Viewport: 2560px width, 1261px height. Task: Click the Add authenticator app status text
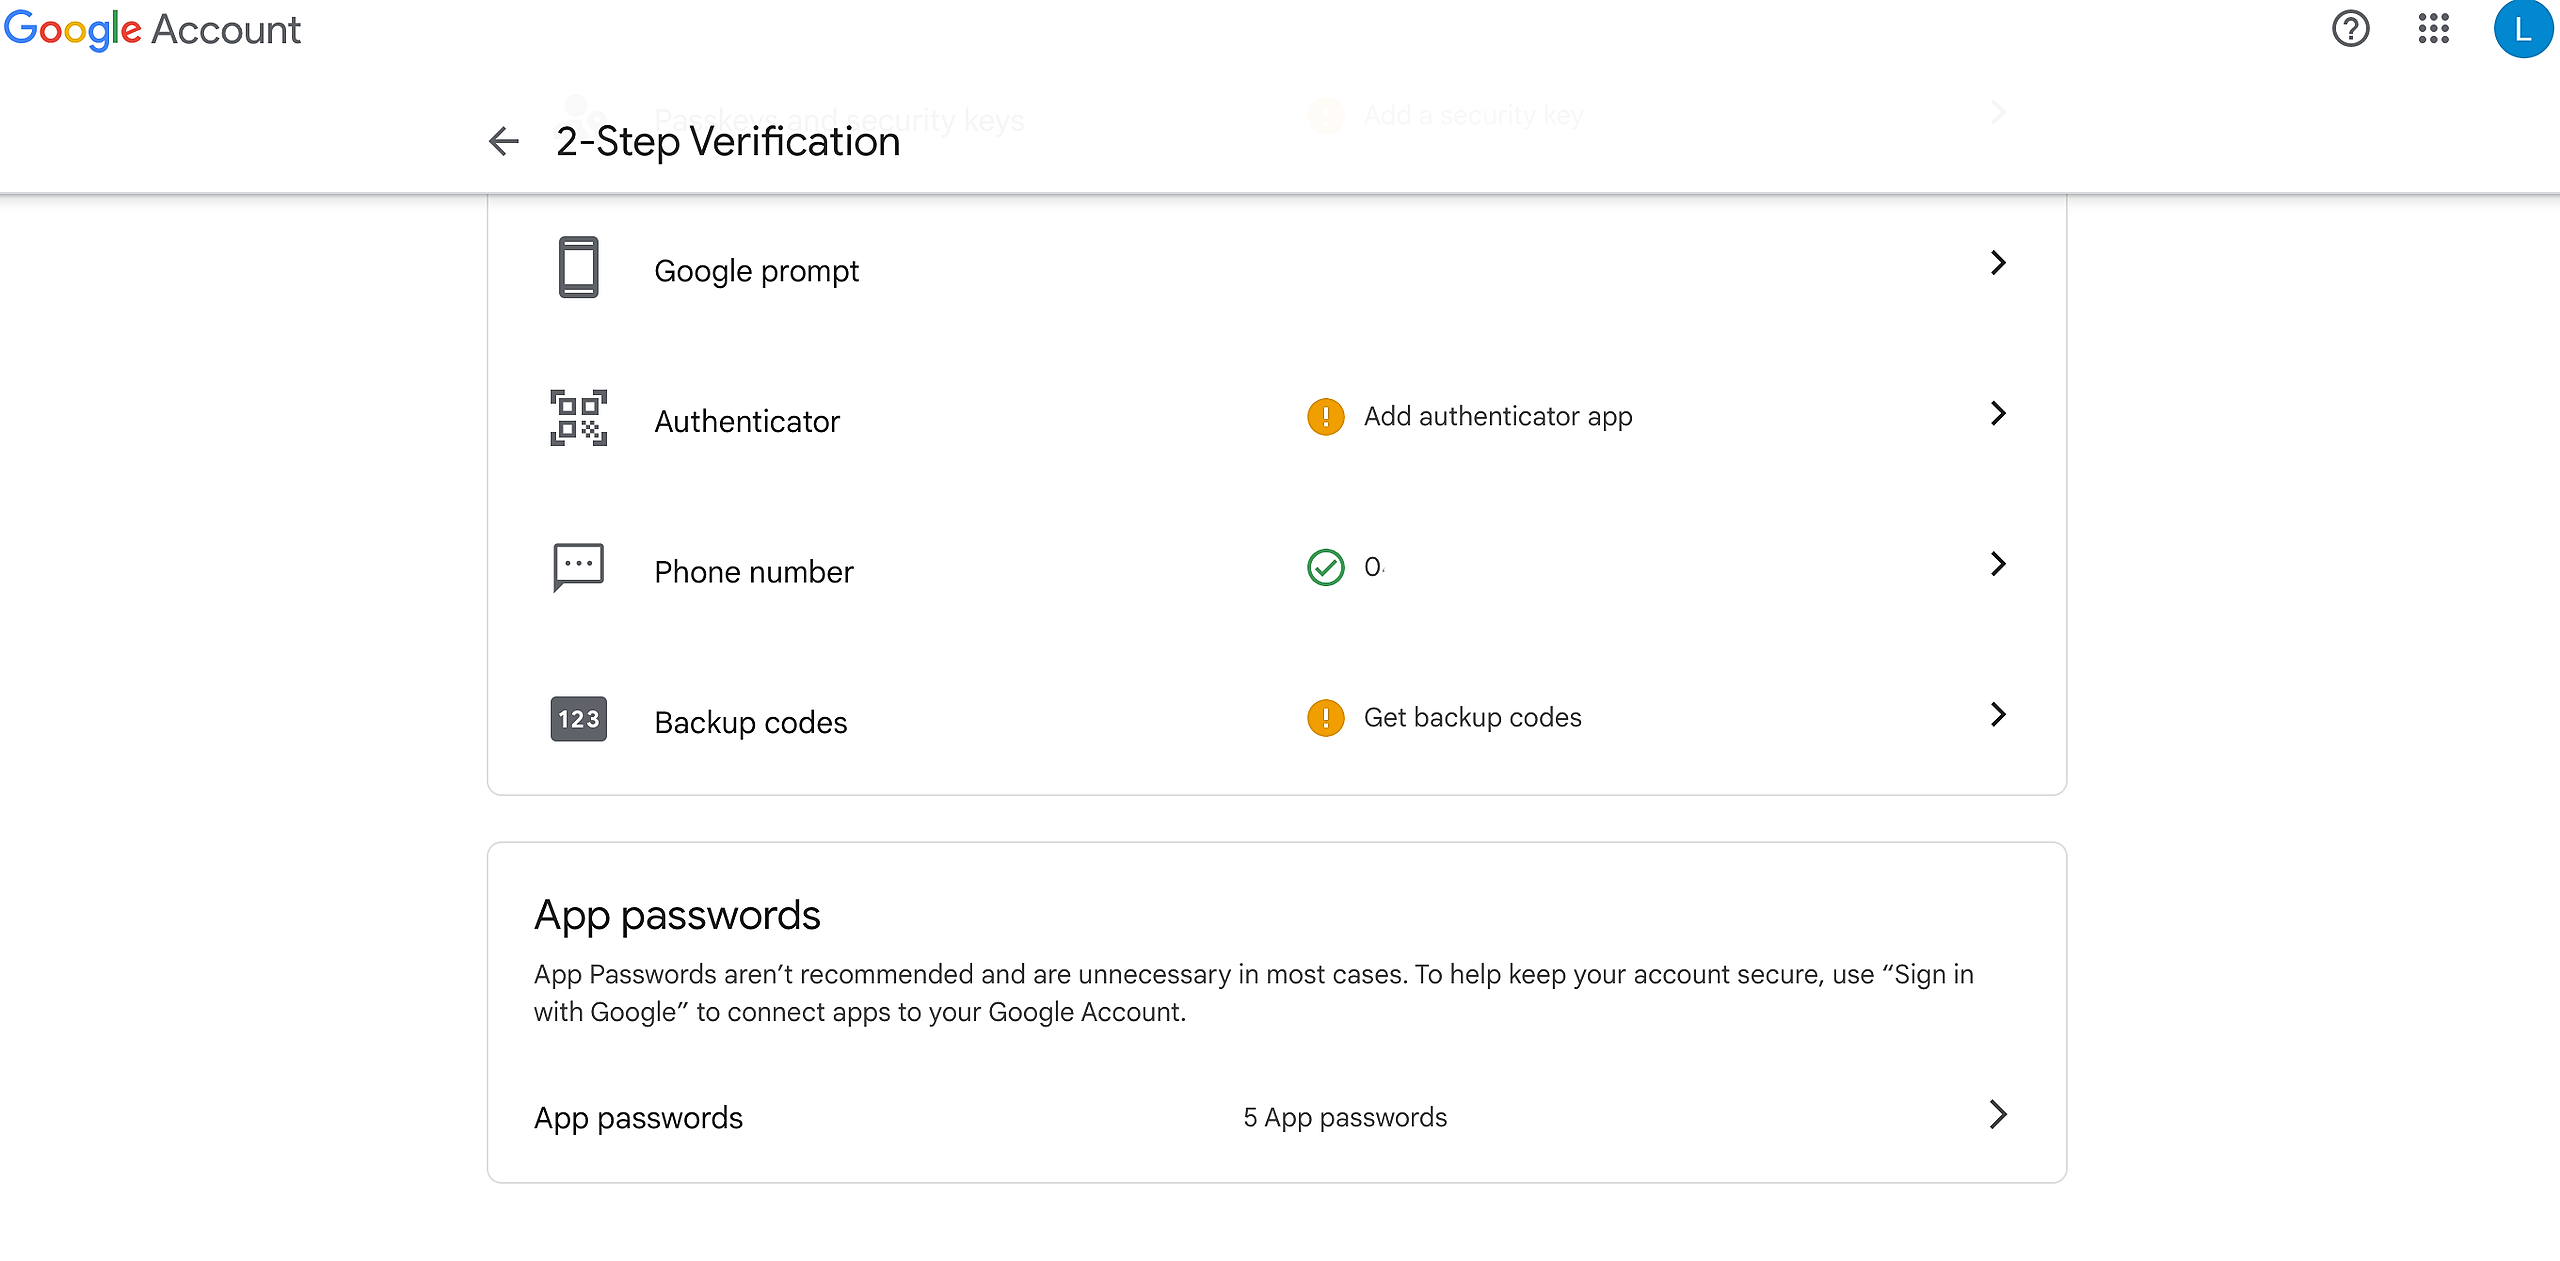pyautogui.click(x=1498, y=417)
